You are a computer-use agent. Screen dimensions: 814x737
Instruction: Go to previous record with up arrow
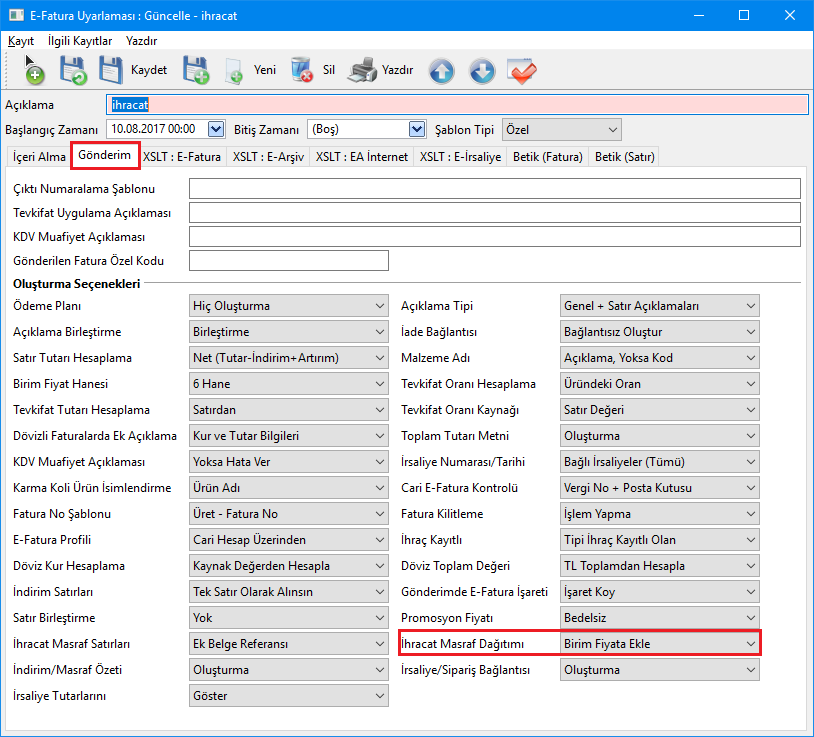coord(442,71)
